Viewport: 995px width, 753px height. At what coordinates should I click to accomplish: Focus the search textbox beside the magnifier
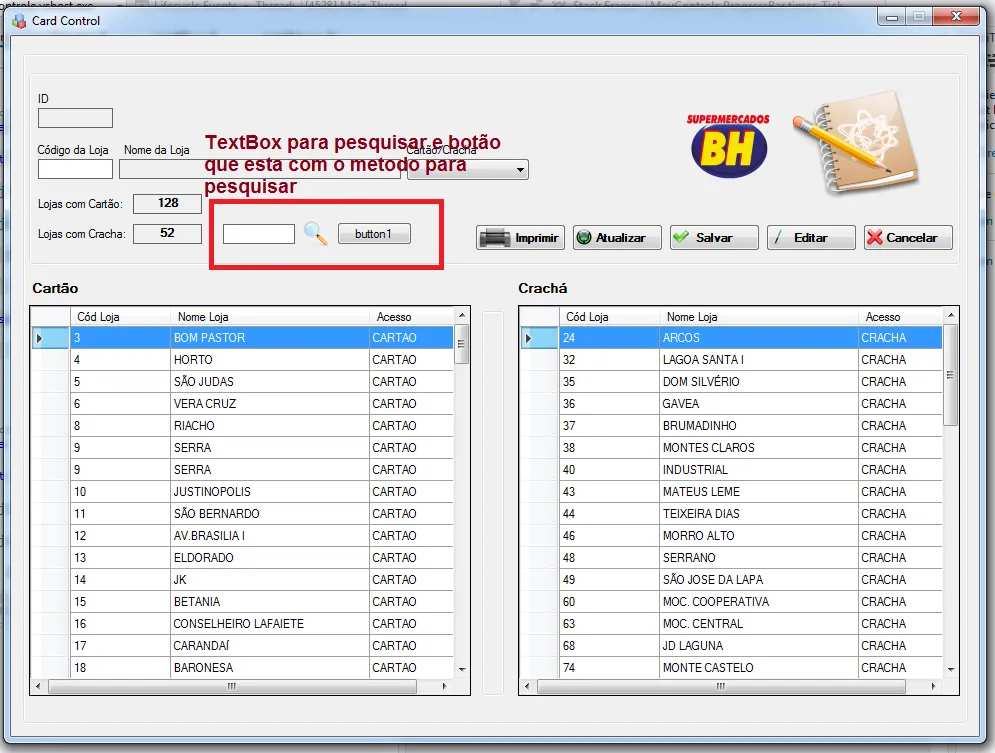(x=259, y=233)
